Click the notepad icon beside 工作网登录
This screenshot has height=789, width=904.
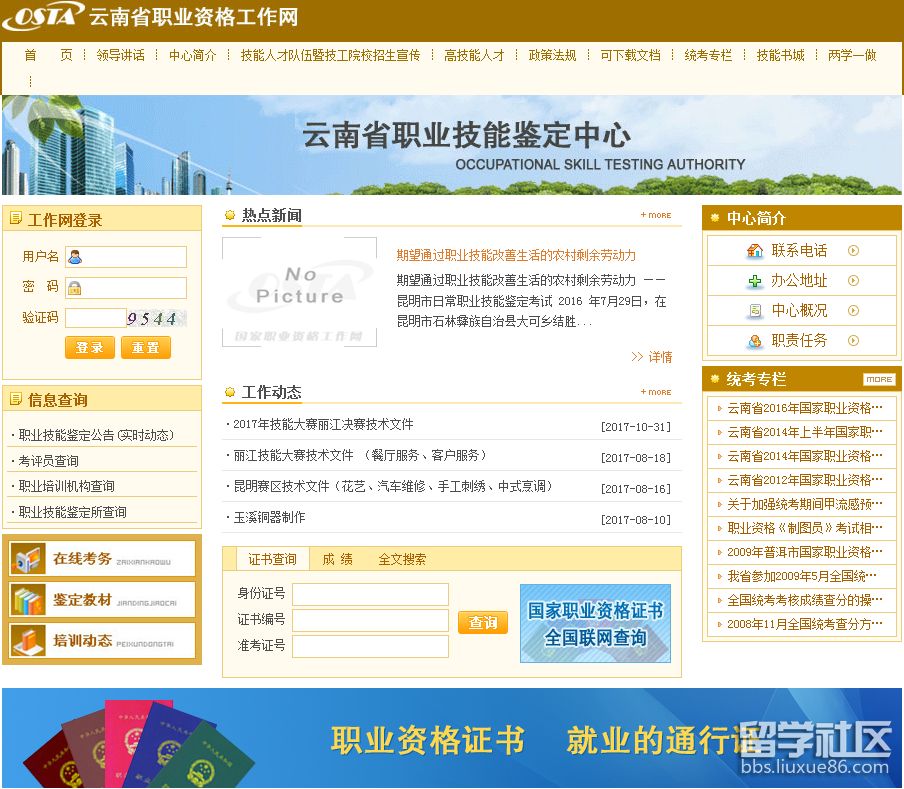tap(16, 218)
